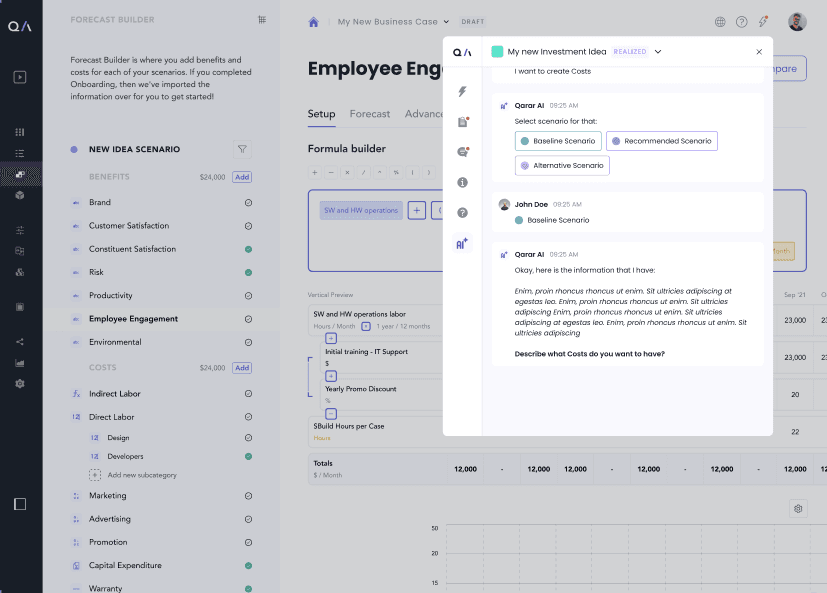Switch to the Setup tab
The image size is (827, 593).
(x=321, y=114)
